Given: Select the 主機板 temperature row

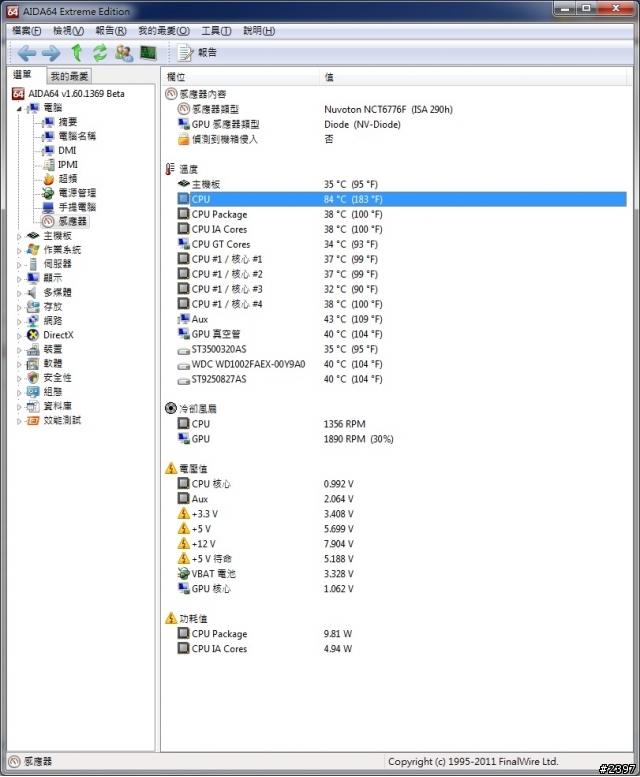Looking at the screenshot, I should 402,184.
